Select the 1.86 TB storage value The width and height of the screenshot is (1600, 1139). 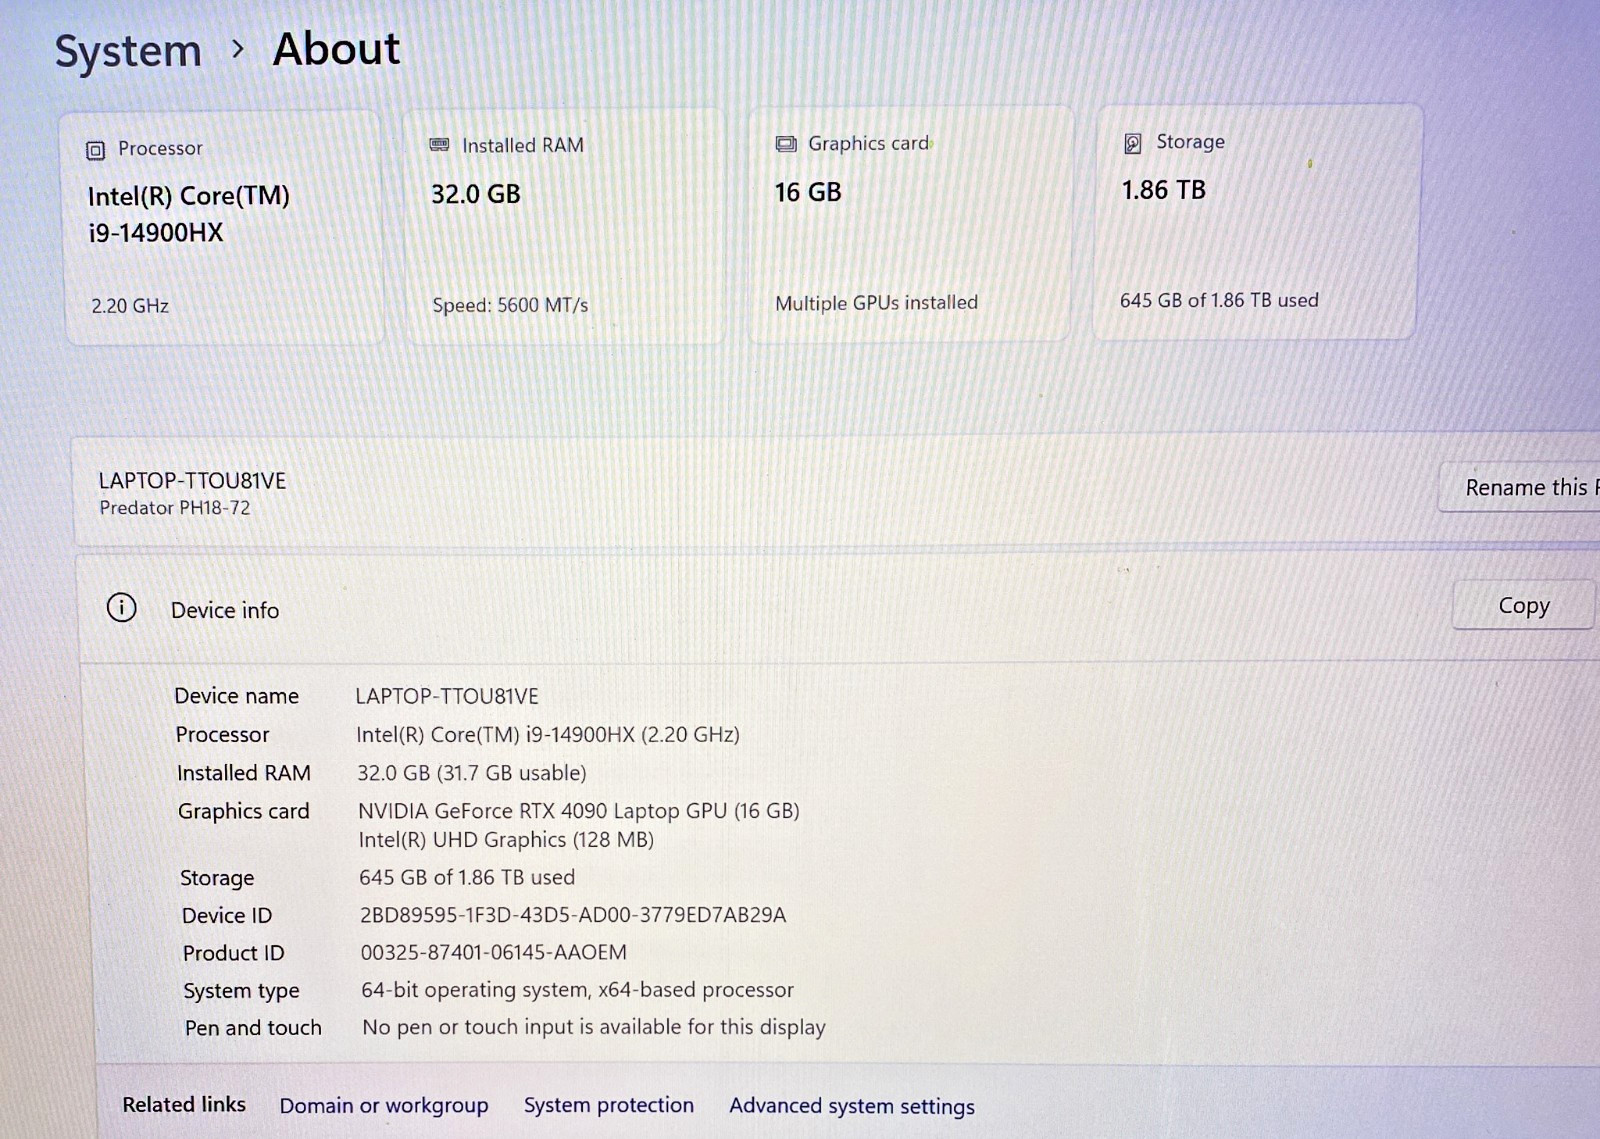click(x=1164, y=190)
